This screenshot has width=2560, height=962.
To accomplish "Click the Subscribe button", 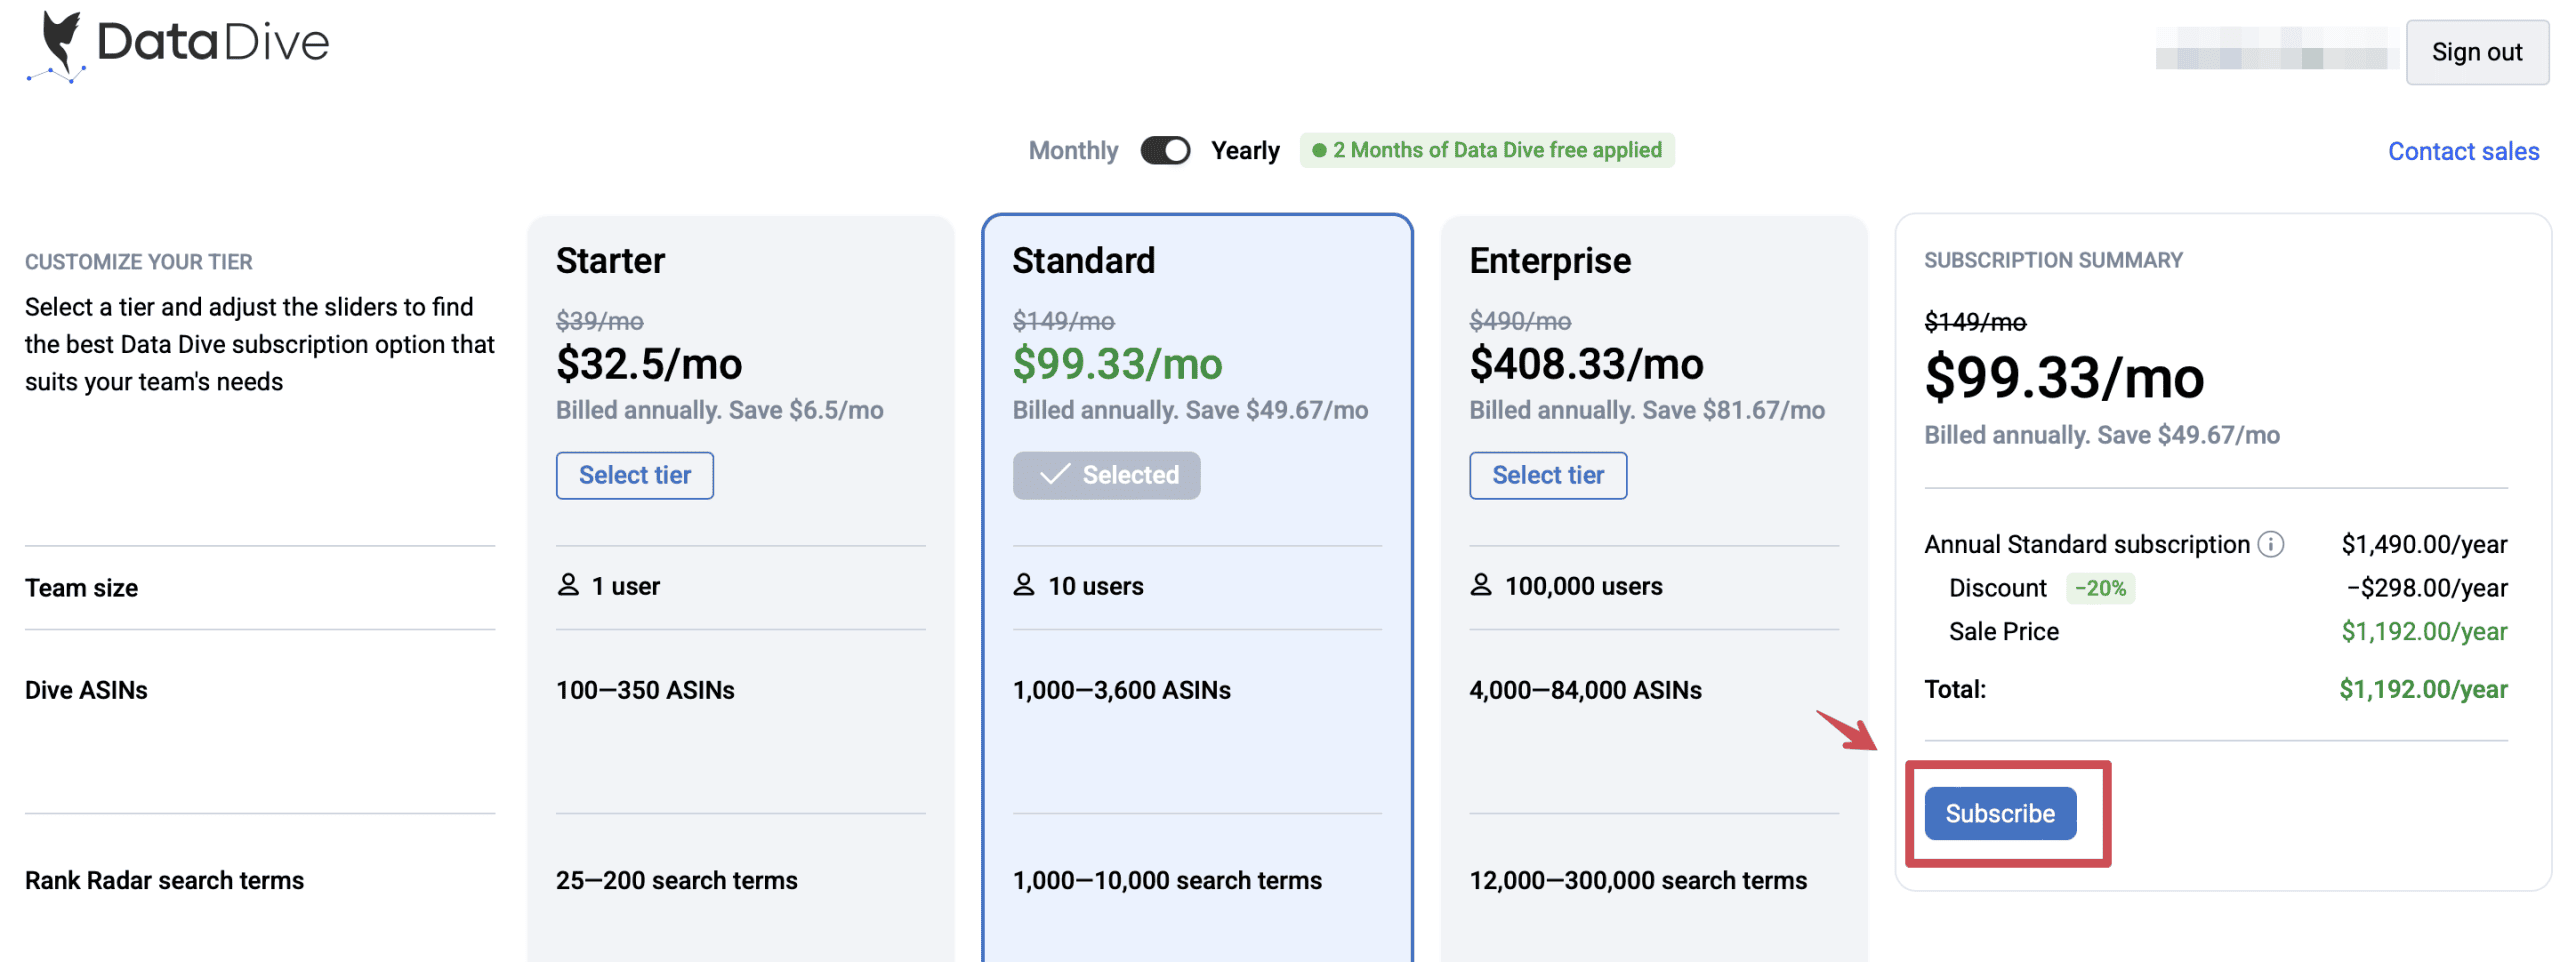I will (x=1999, y=813).
